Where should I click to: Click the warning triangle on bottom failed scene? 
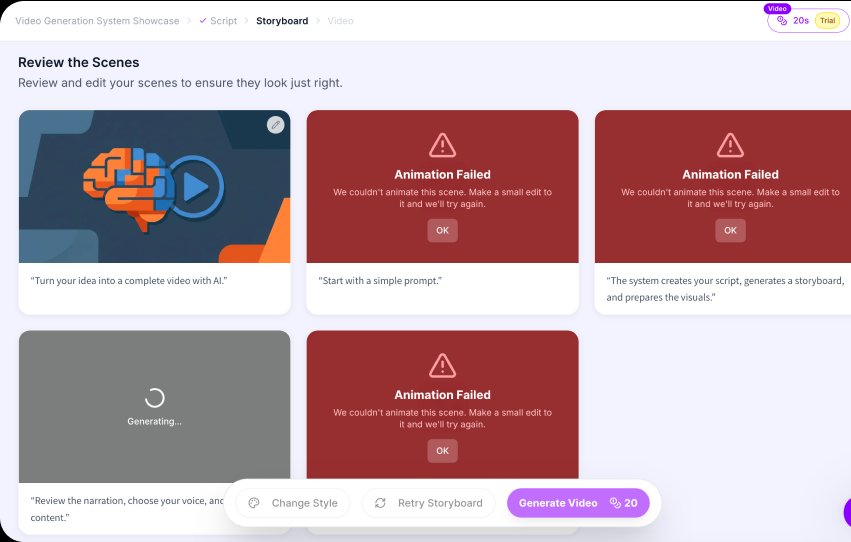pyautogui.click(x=442, y=365)
